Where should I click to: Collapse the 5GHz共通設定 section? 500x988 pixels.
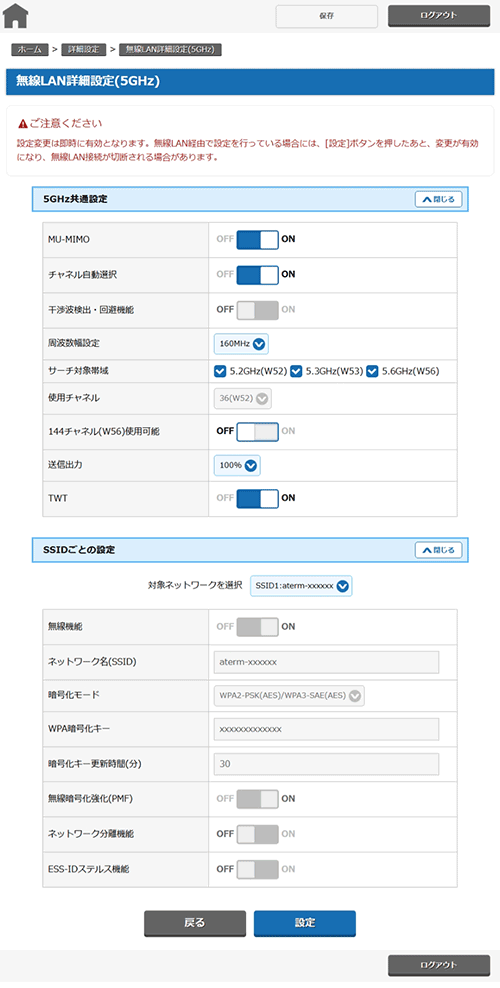[438, 199]
